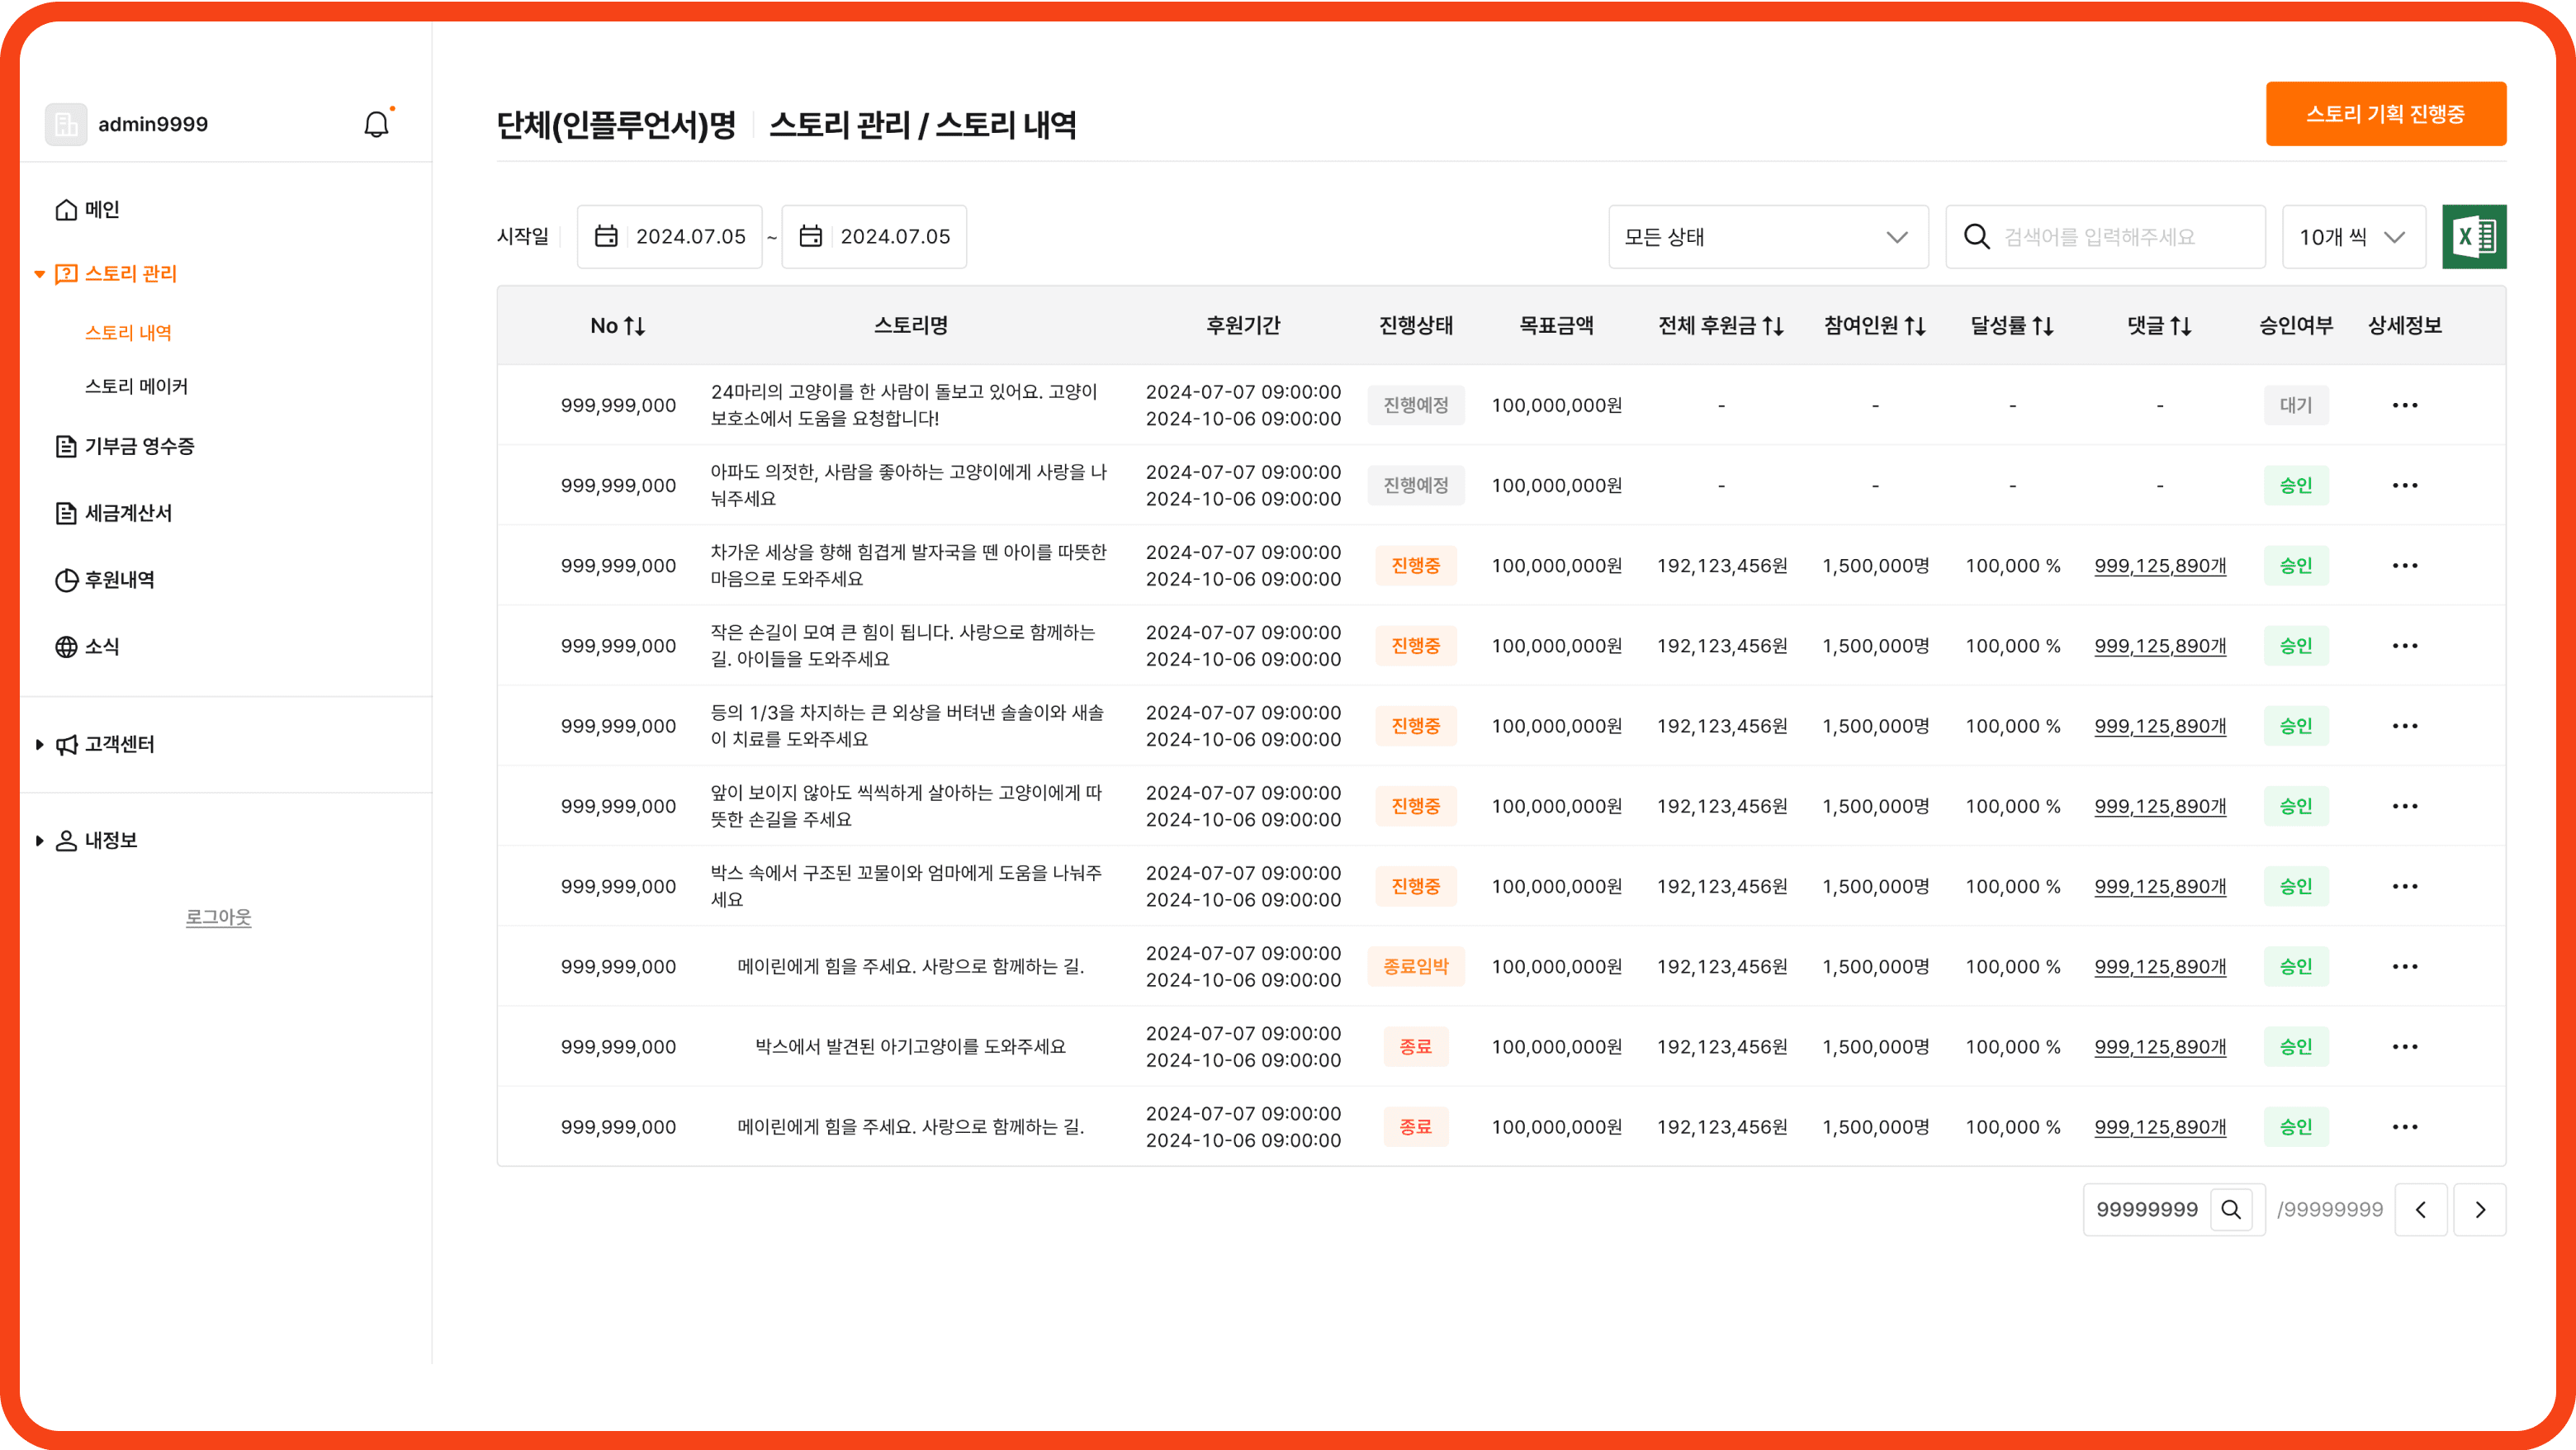Open the 10개 씩 page size dropdown
Screen dimensions: 2576x1450
click(2354, 237)
